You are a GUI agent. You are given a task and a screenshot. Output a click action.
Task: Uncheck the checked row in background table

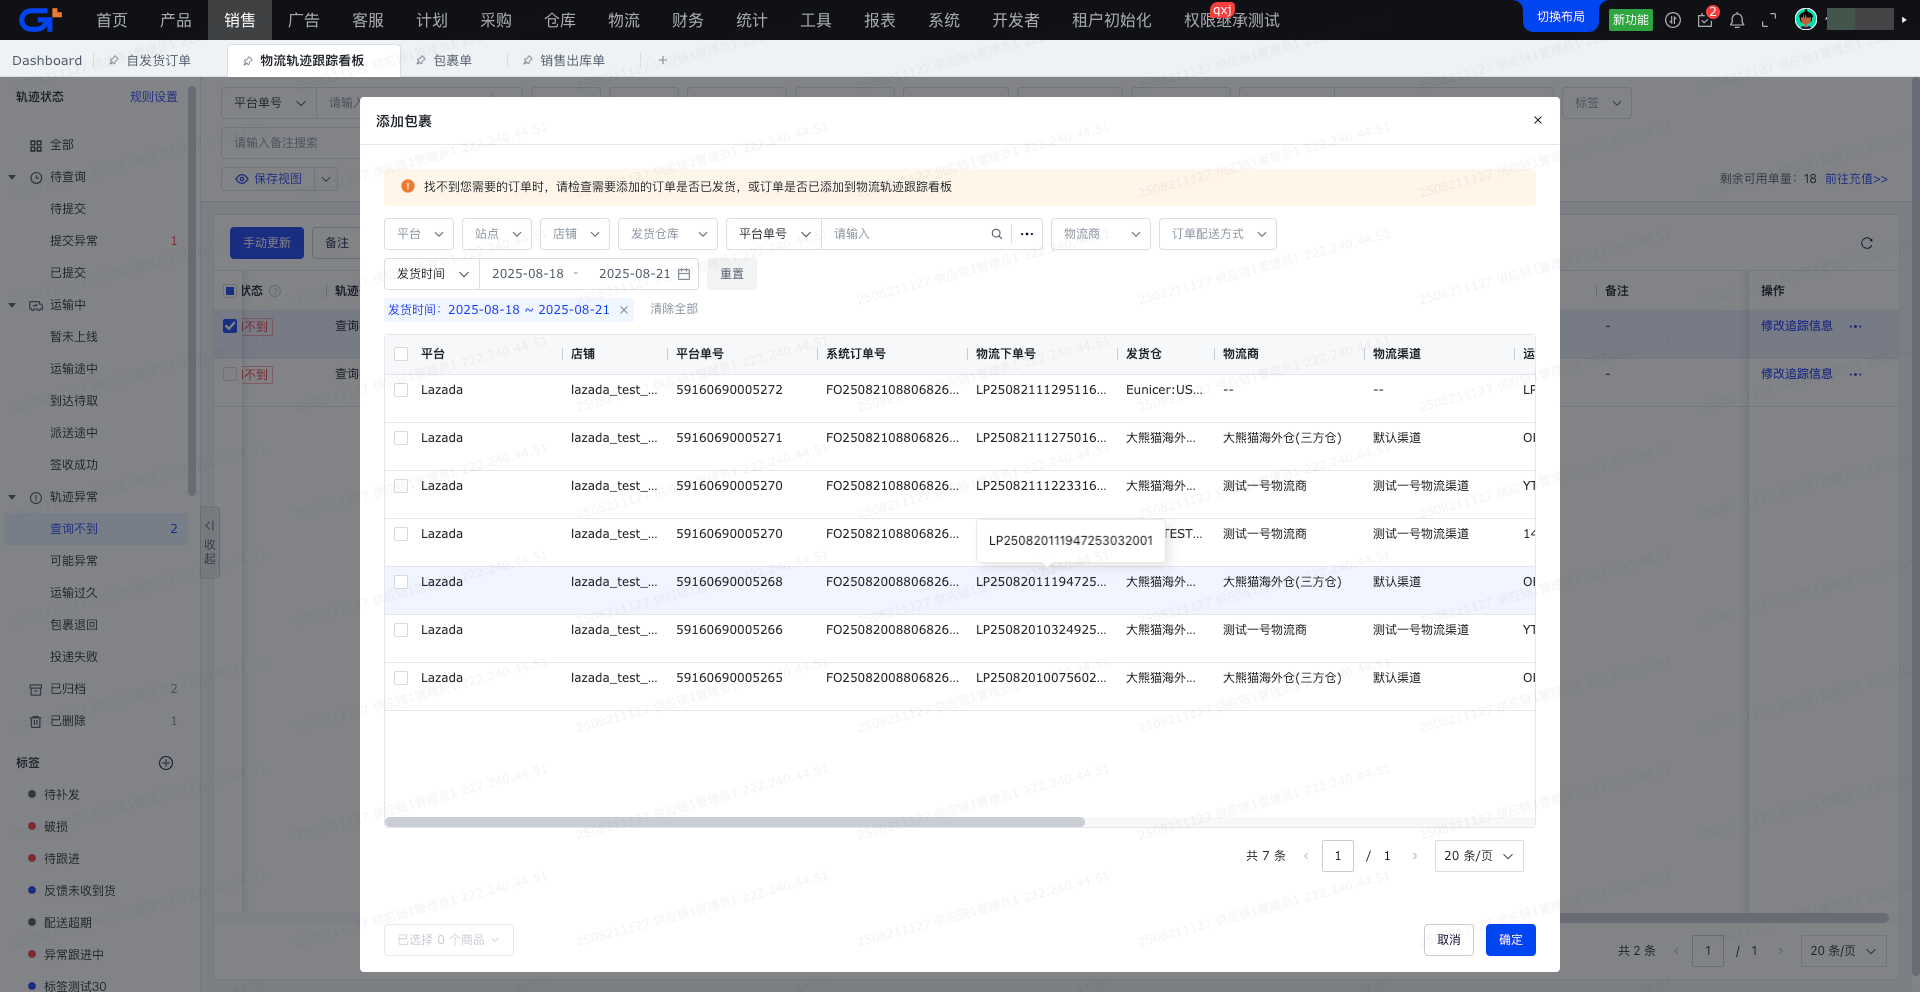[230, 326]
